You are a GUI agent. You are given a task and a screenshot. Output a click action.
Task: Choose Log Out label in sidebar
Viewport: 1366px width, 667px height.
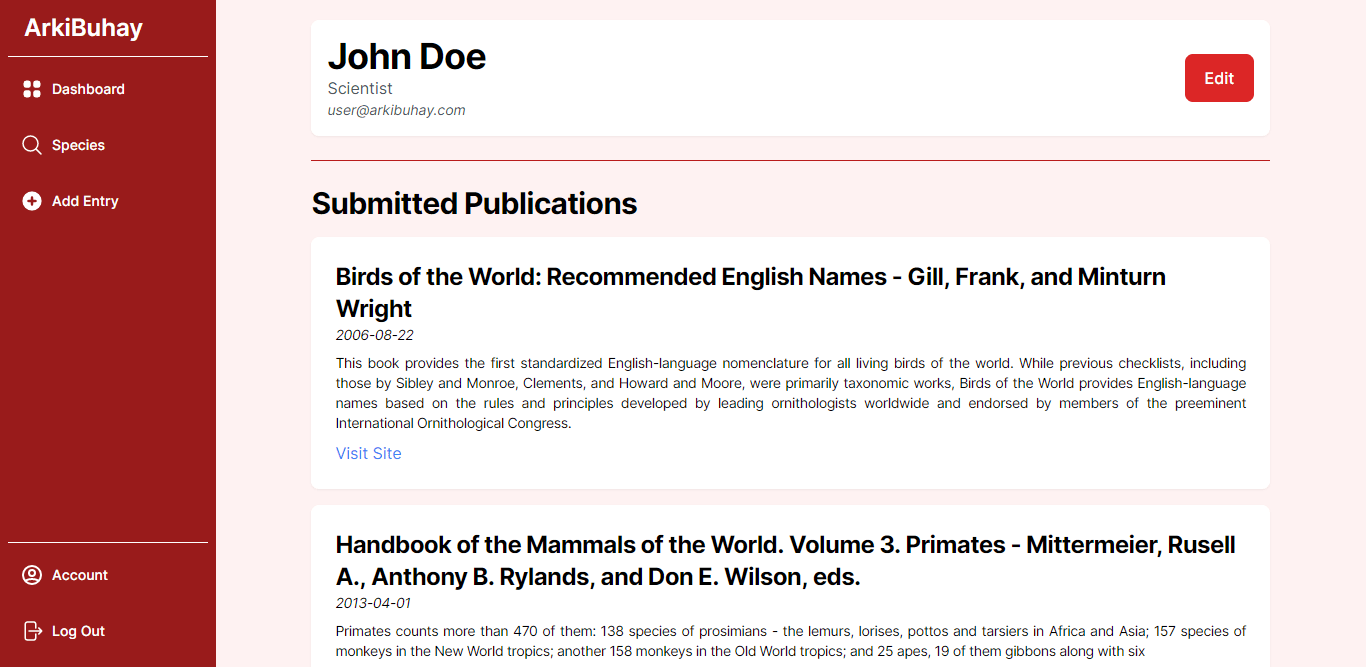[78, 631]
